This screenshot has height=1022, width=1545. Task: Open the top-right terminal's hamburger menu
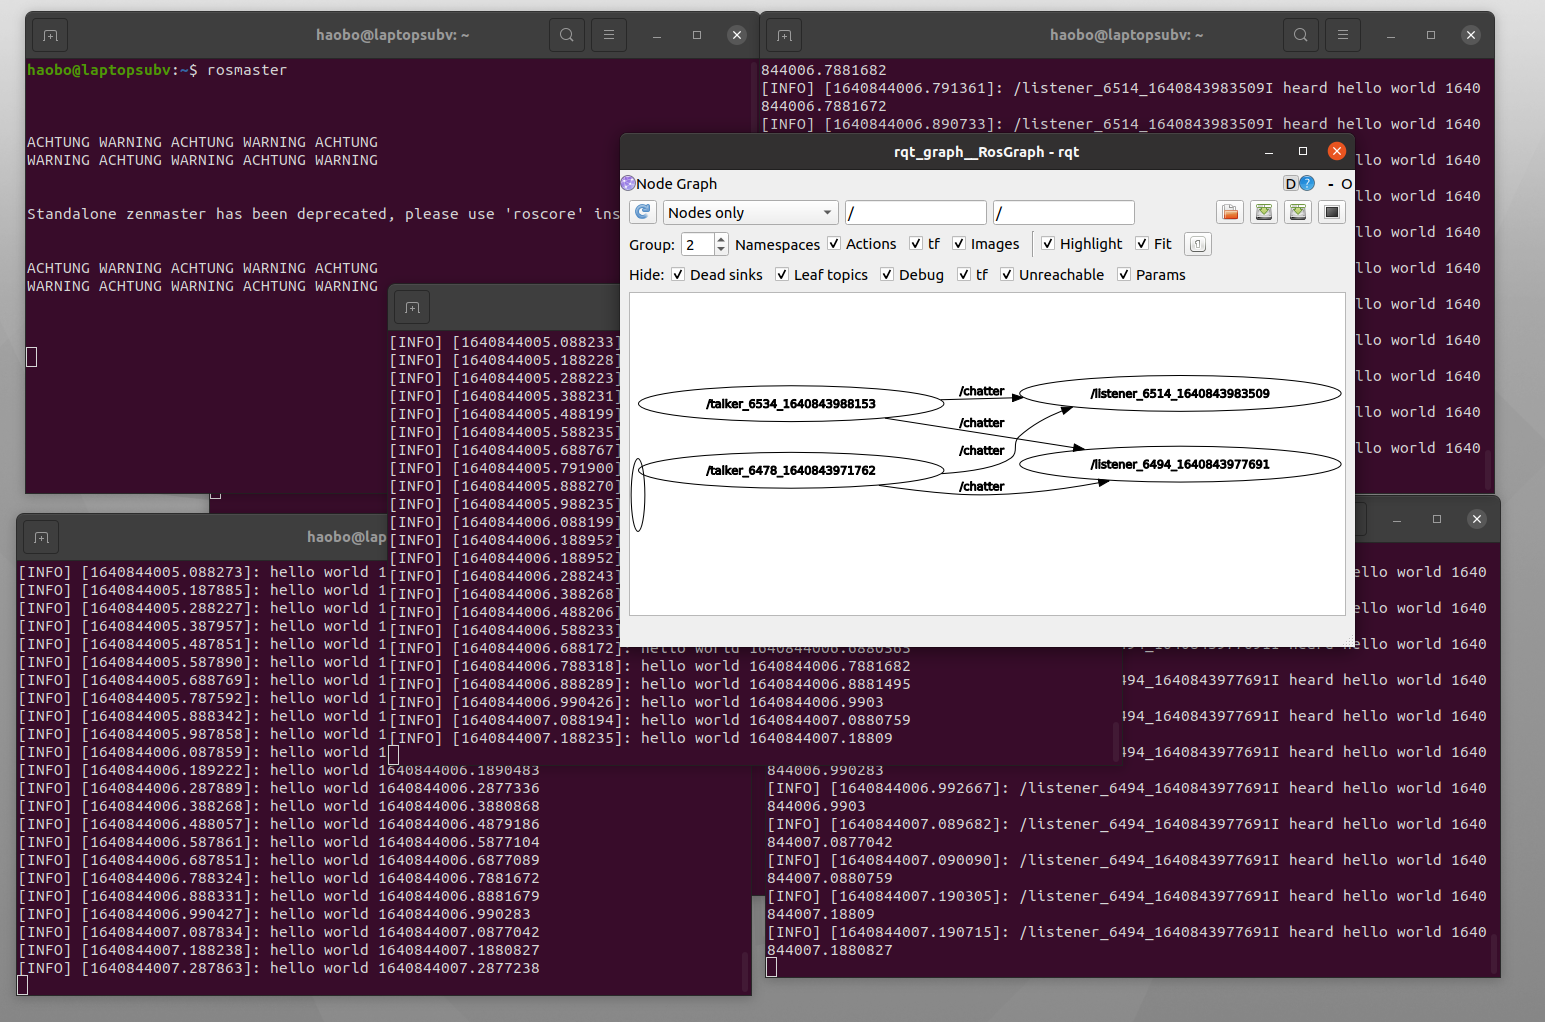[x=1342, y=35]
